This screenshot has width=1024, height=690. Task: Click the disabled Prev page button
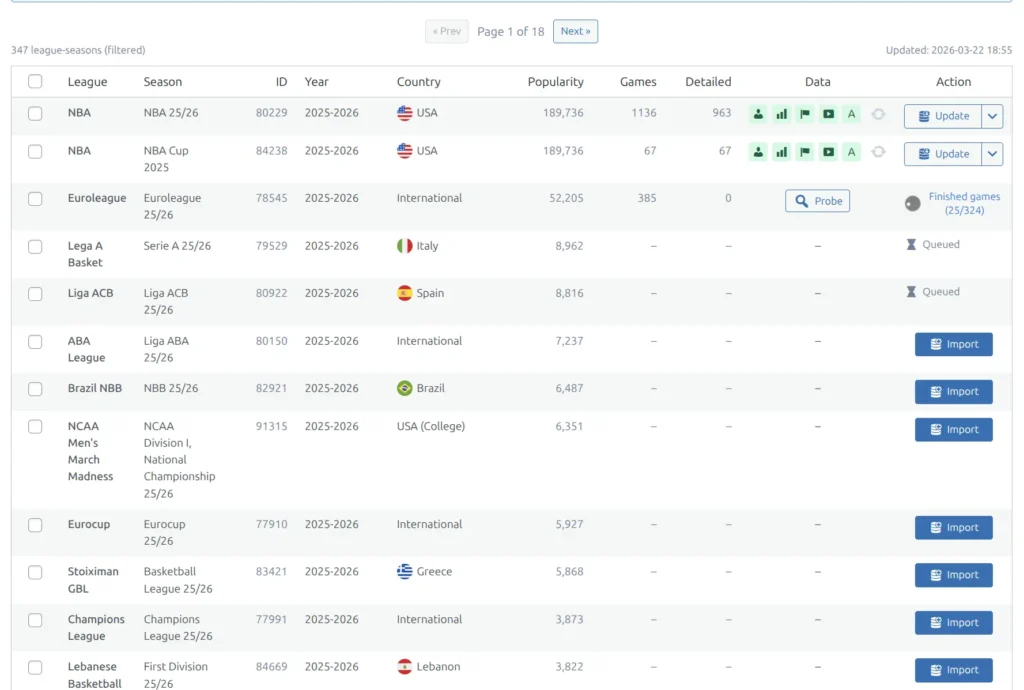[x=447, y=31]
